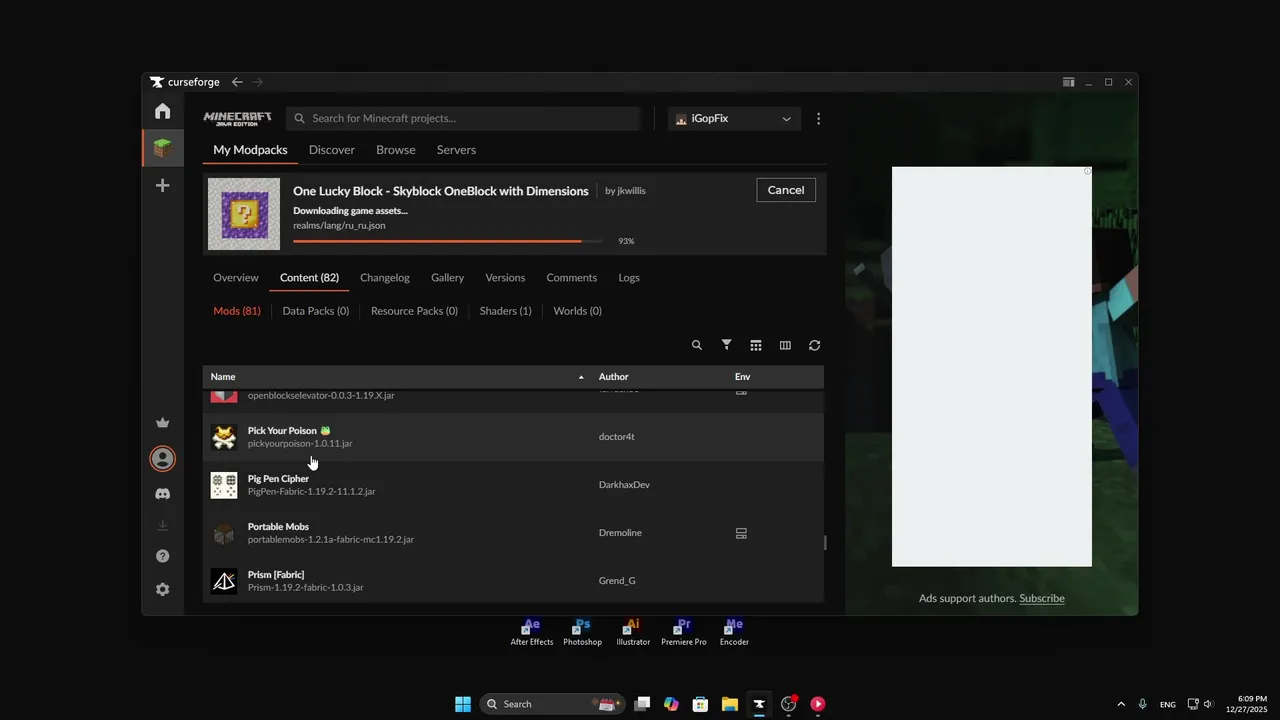
Task: Open the Discover tab
Action: tap(332, 150)
